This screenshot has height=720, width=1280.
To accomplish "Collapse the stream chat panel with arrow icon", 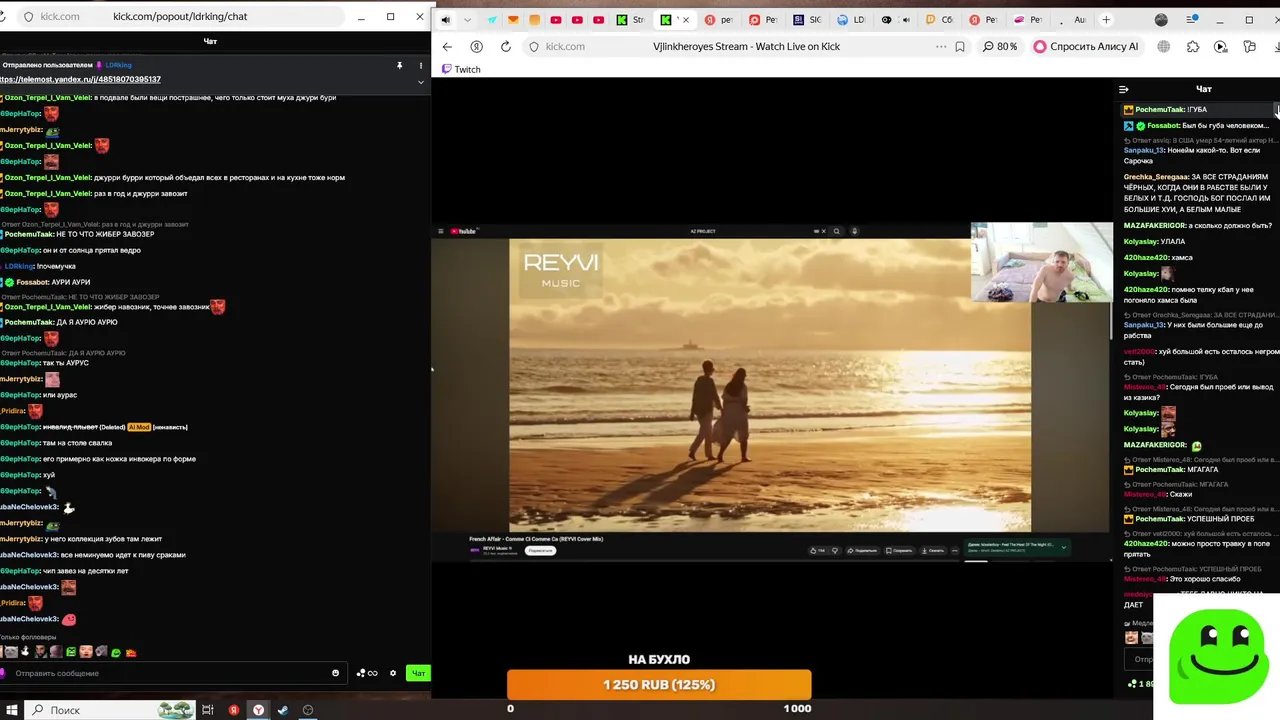I will point(1124,89).
